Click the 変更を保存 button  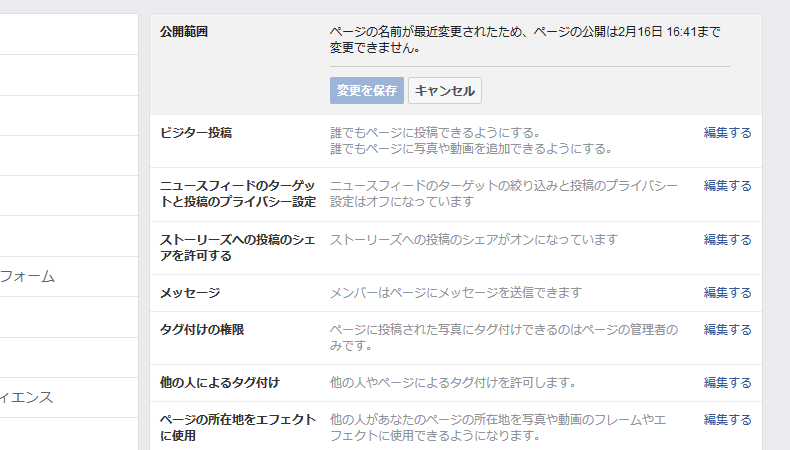point(367,90)
